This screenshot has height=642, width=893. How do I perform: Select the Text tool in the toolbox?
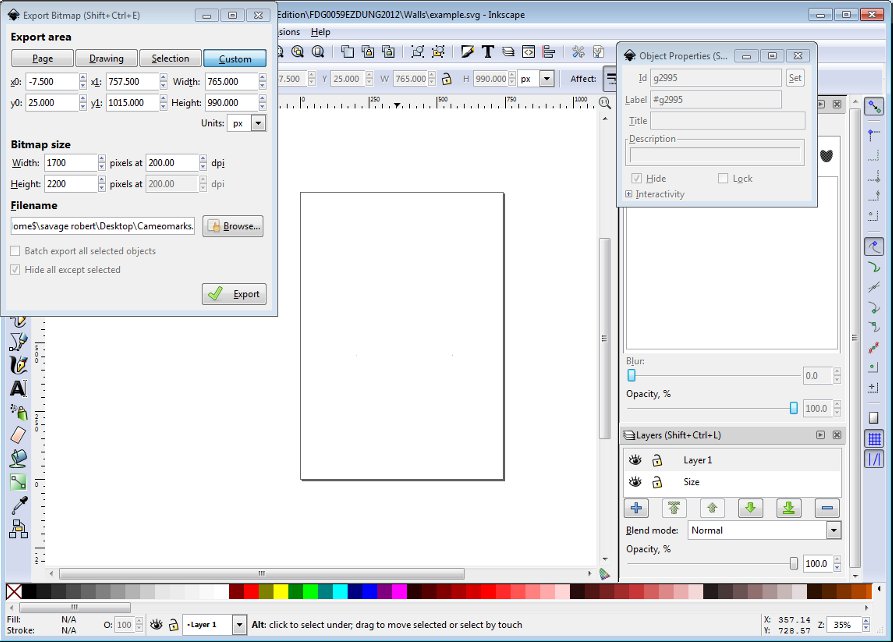pyautogui.click(x=18, y=388)
